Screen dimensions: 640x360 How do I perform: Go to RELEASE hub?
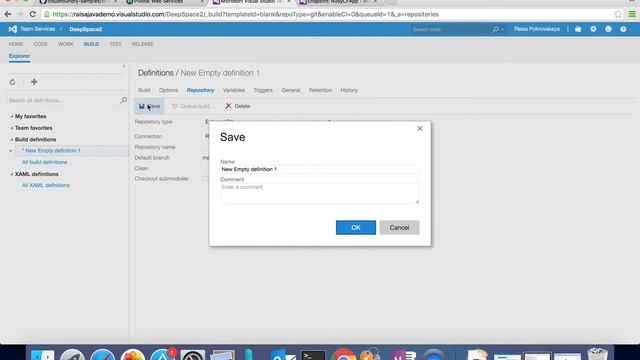click(142, 44)
